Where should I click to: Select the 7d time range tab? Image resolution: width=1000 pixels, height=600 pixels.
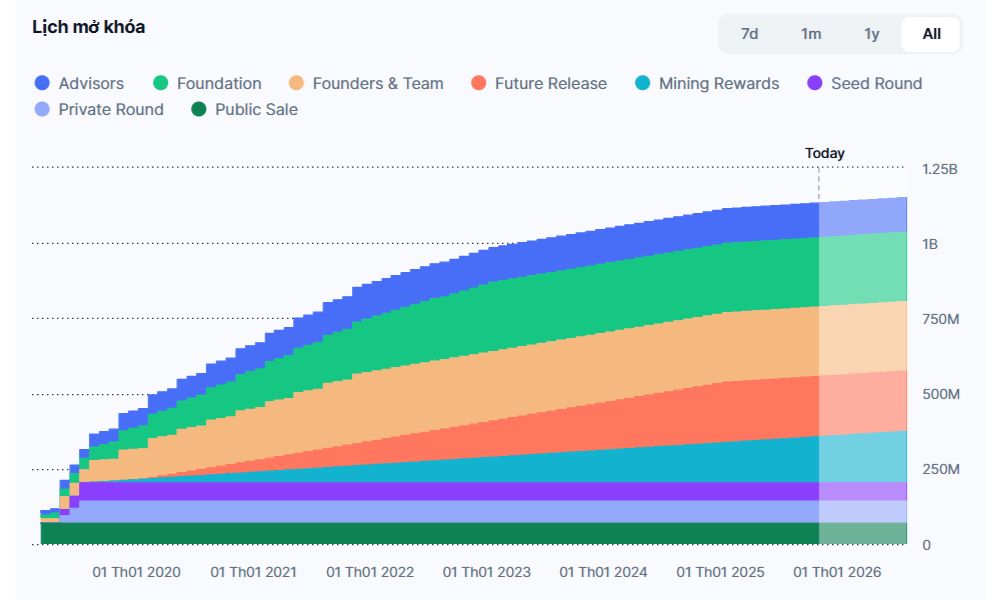tap(749, 34)
